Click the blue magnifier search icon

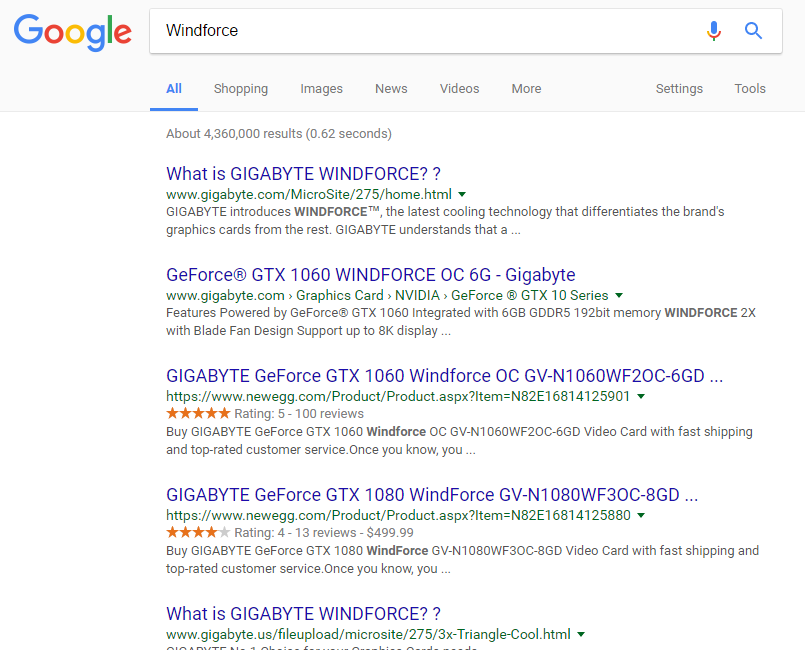tap(753, 31)
